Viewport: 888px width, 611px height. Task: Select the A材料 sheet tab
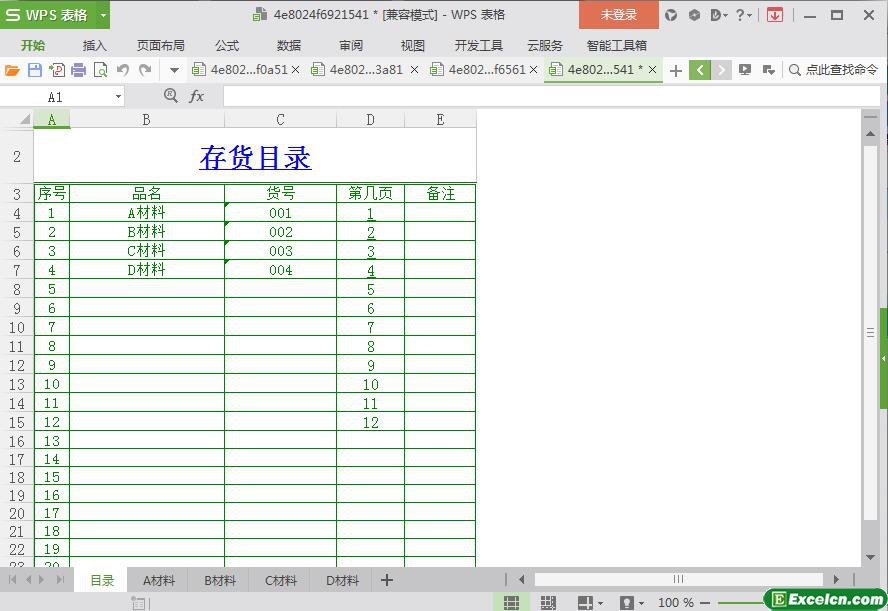pos(159,580)
